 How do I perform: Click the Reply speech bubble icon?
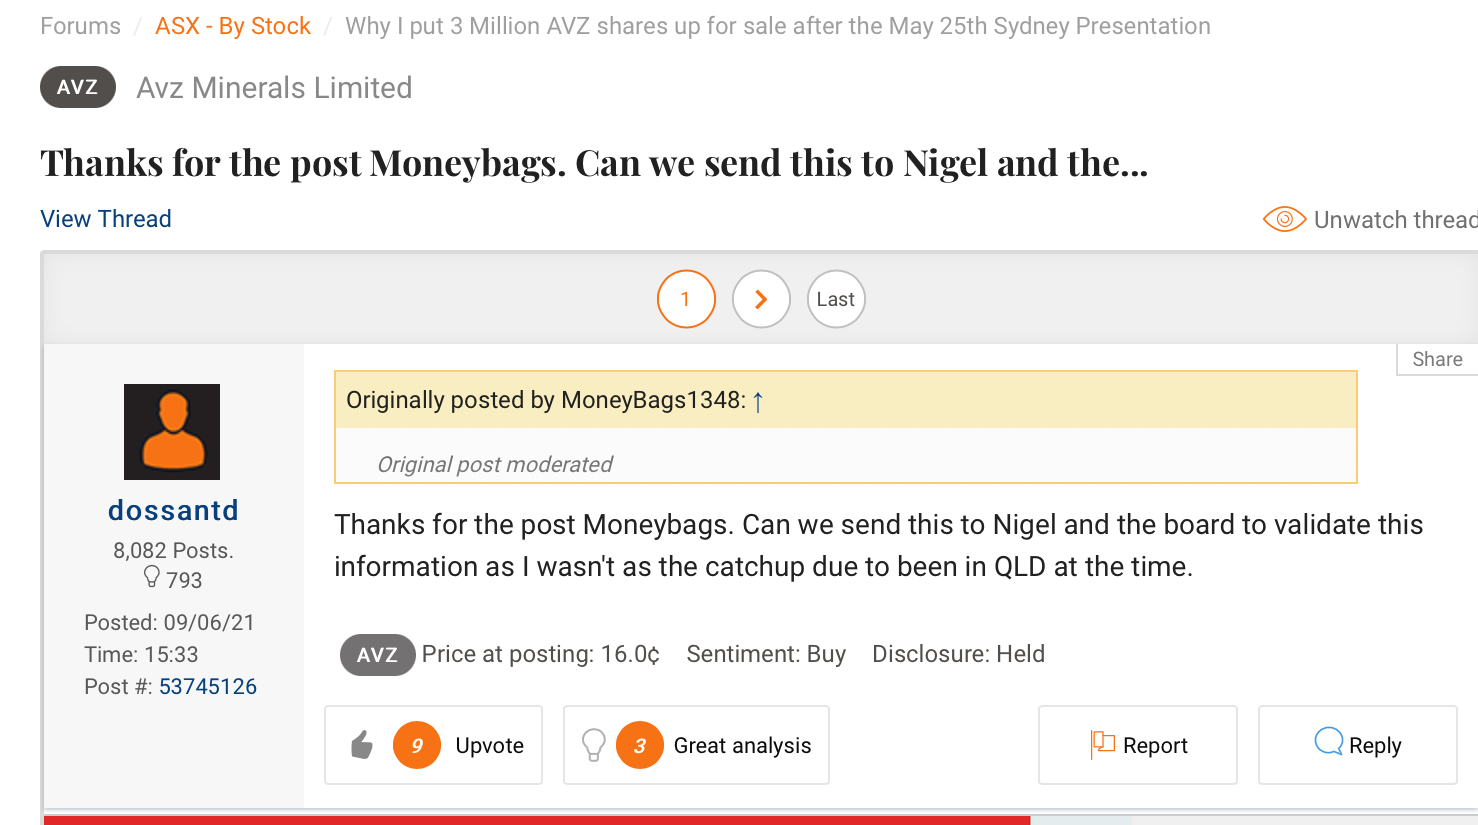[1329, 742]
